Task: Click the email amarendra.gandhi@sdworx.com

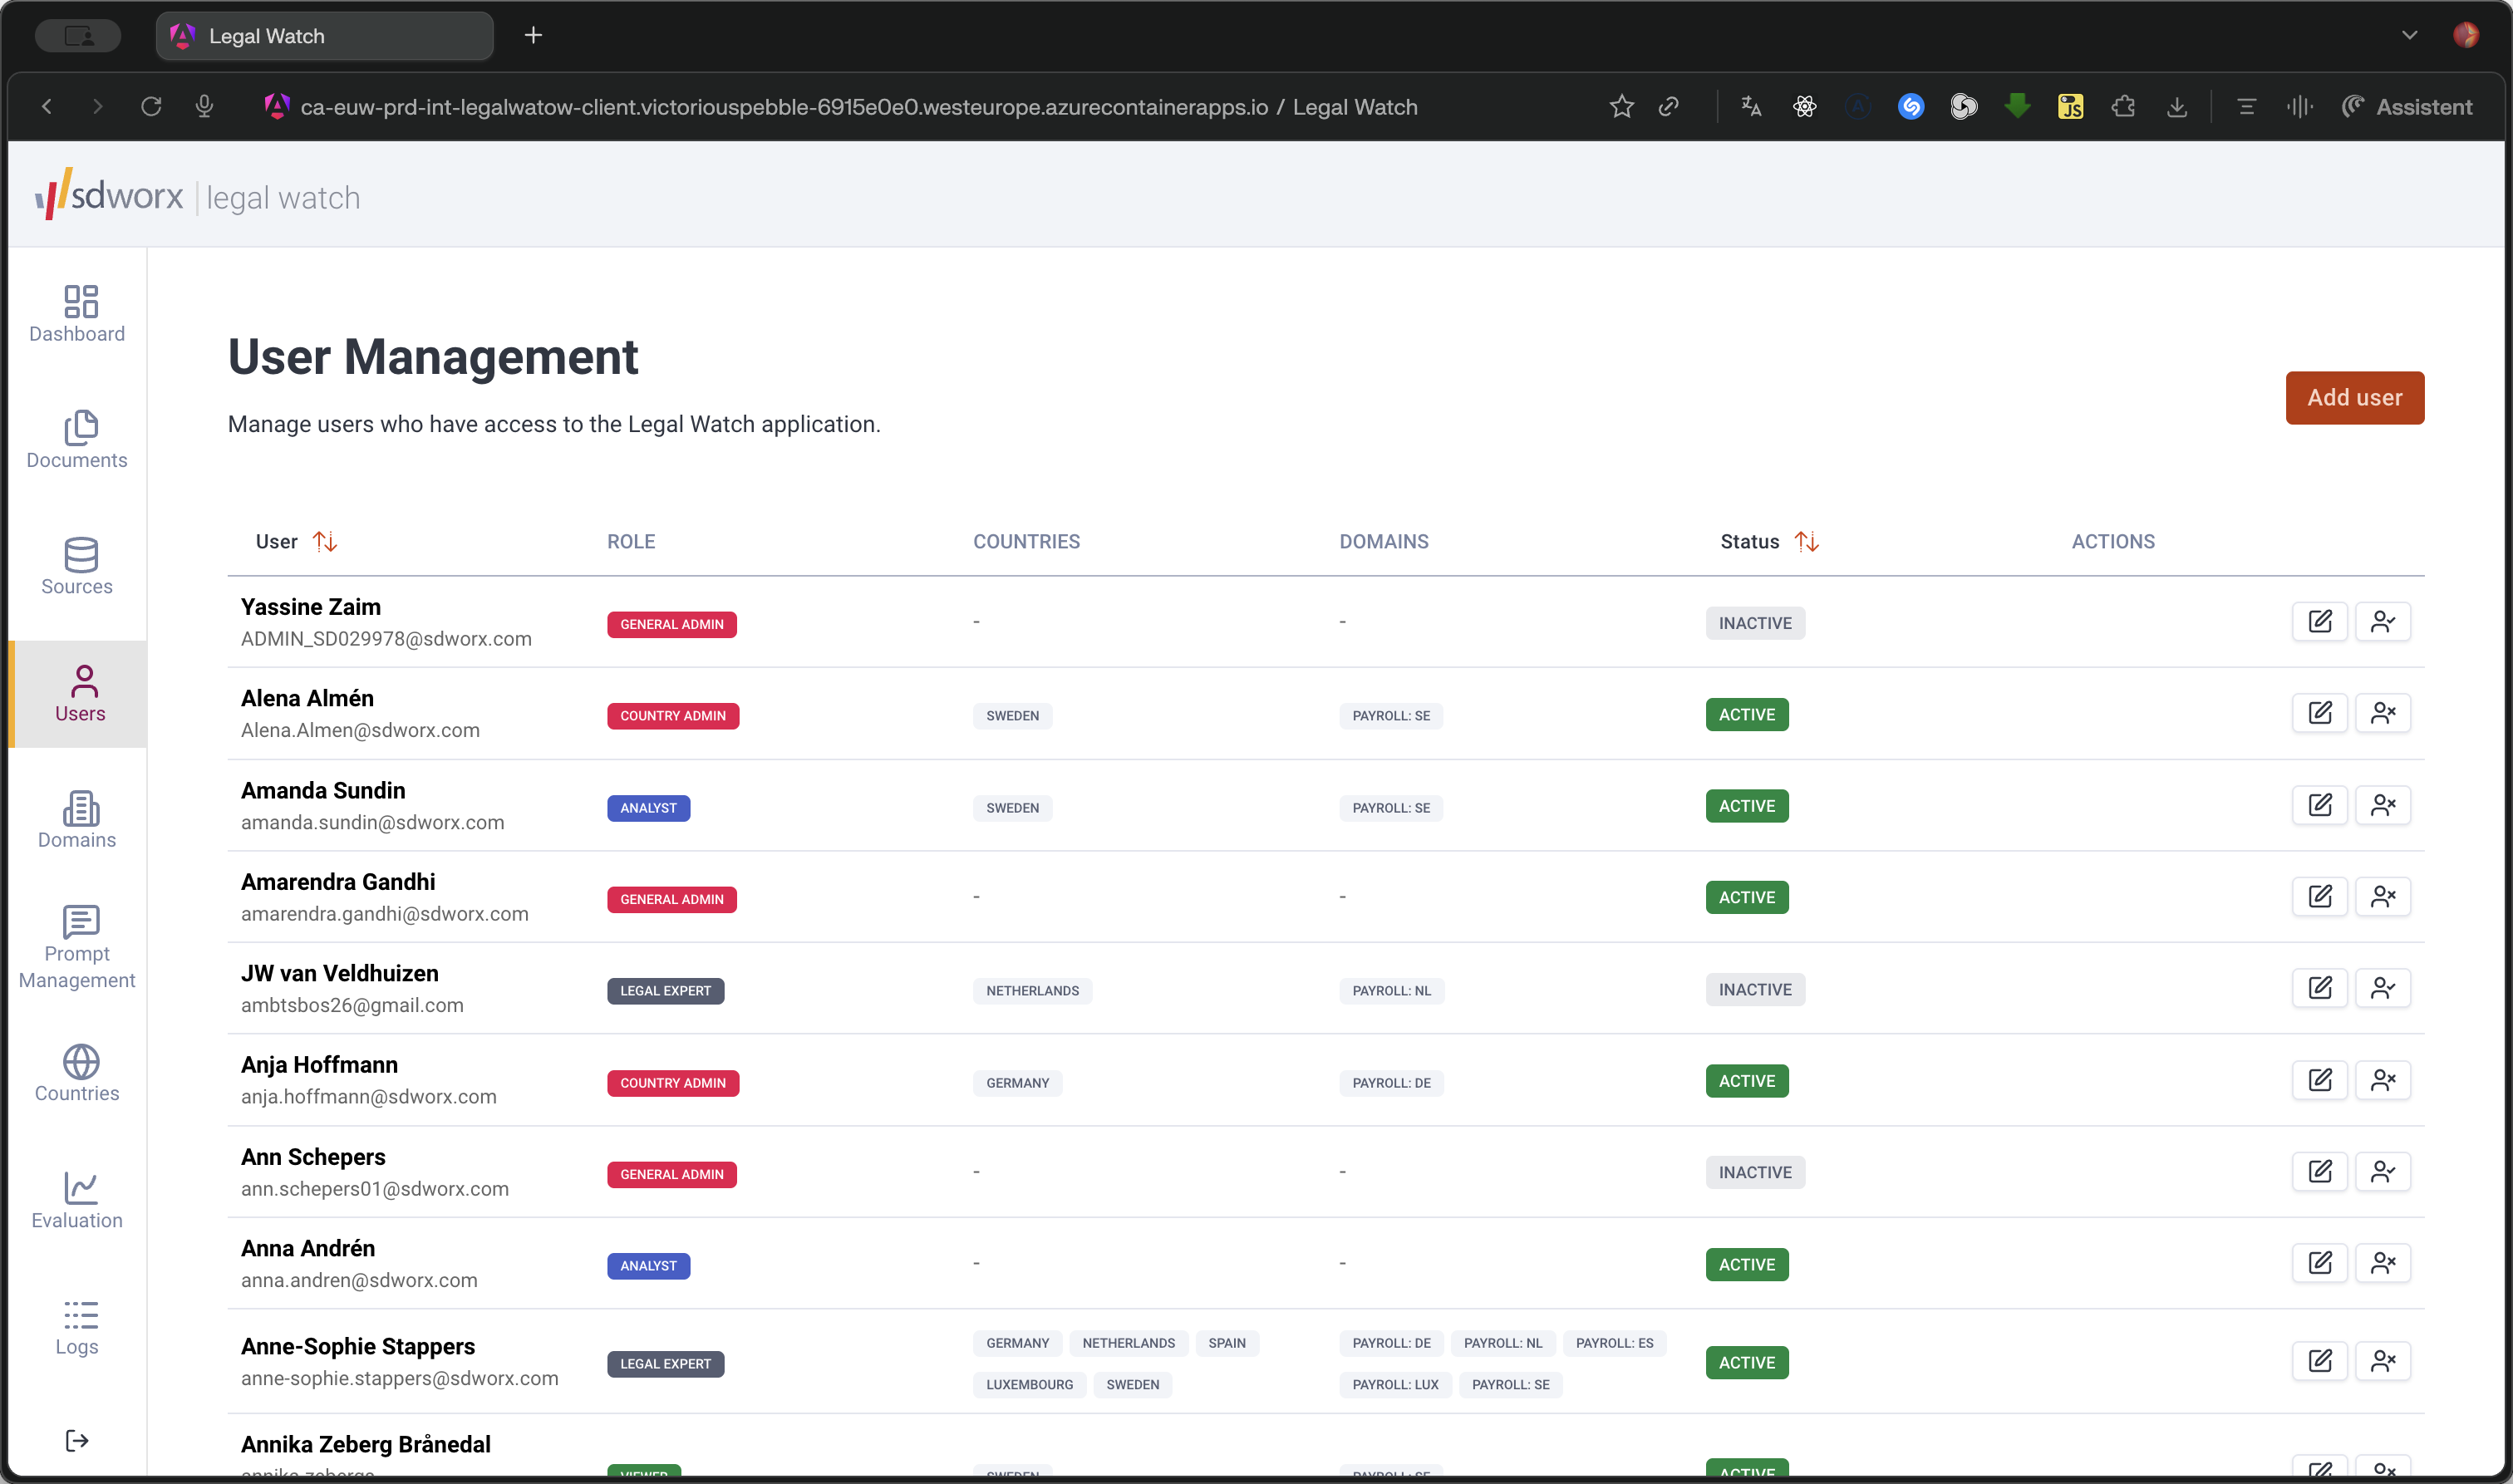Action: (x=384, y=914)
